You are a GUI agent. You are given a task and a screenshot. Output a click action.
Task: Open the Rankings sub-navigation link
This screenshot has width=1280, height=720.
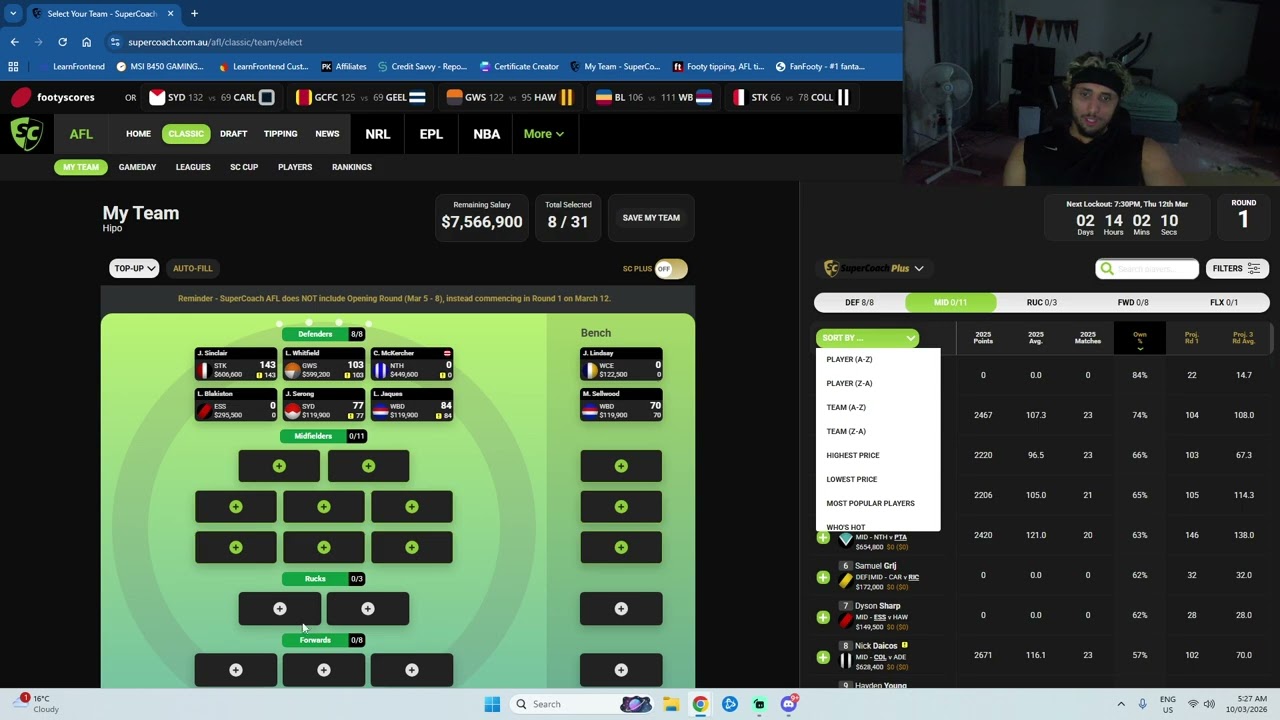[351, 167]
